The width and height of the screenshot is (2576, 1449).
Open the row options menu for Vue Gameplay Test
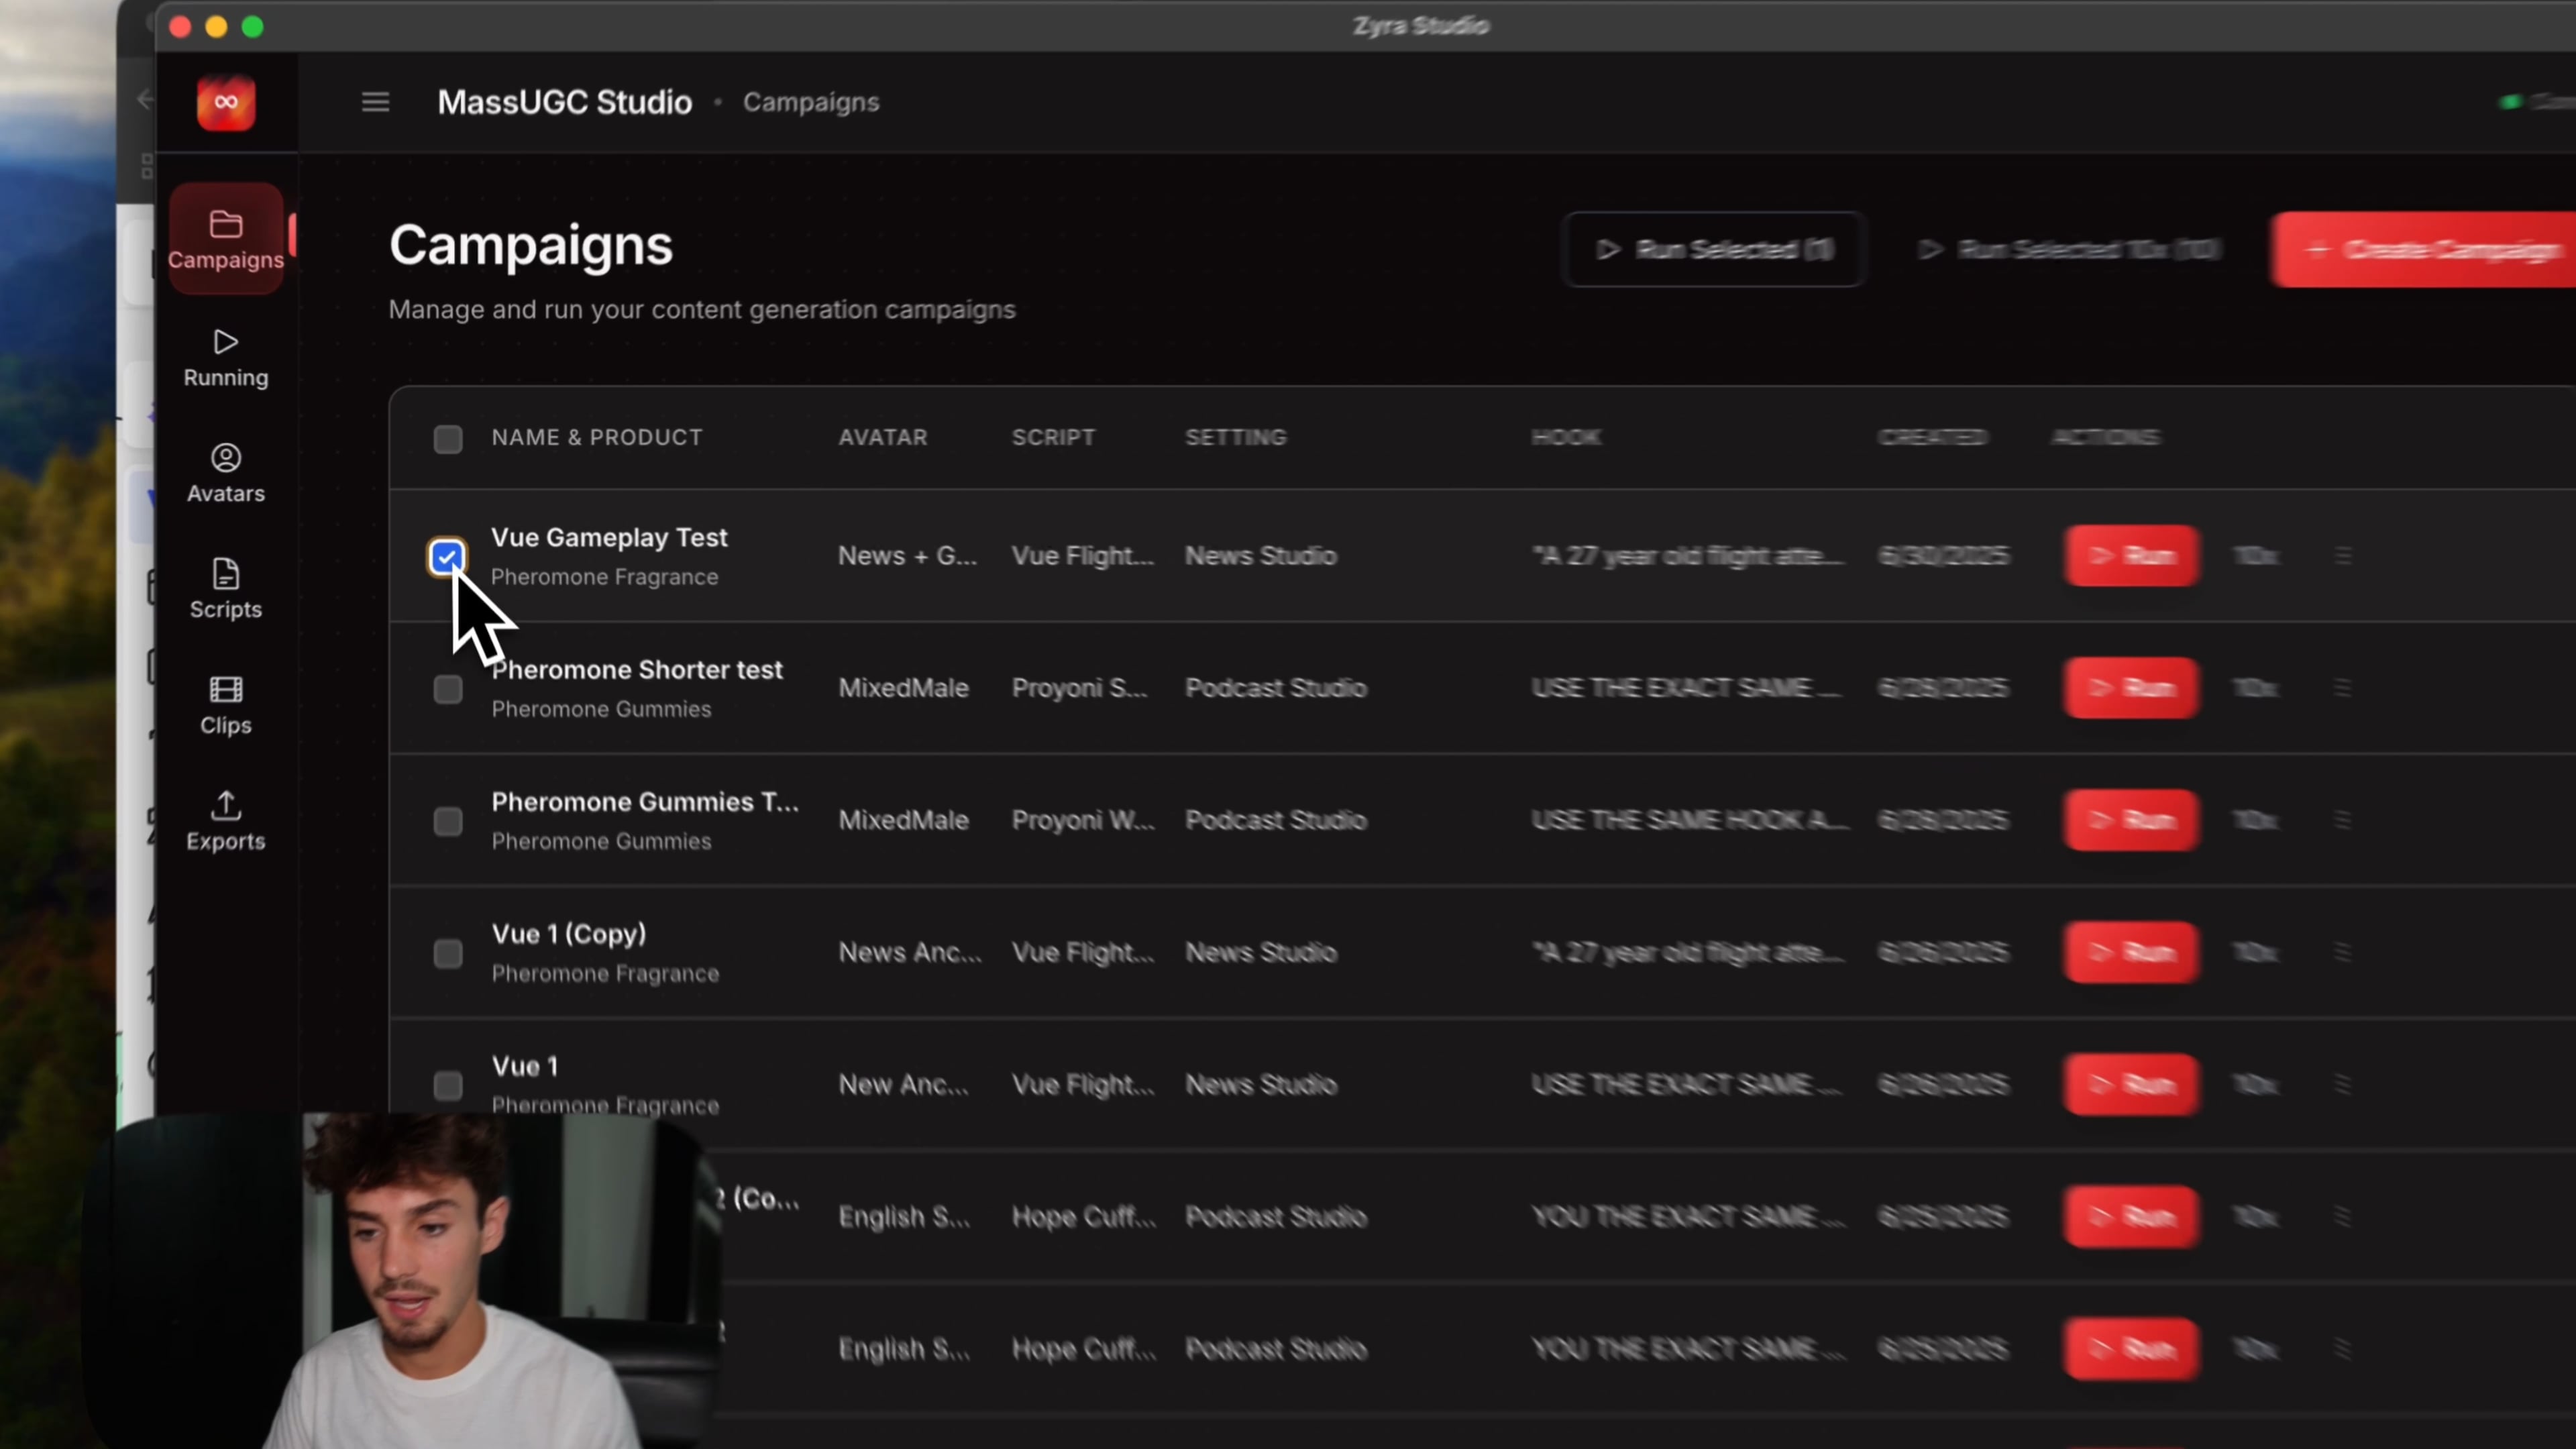click(x=2342, y=556)
